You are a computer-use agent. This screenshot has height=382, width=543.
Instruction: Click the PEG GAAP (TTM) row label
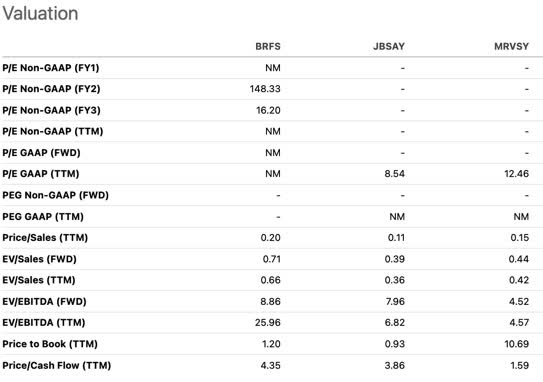point(43,217)
